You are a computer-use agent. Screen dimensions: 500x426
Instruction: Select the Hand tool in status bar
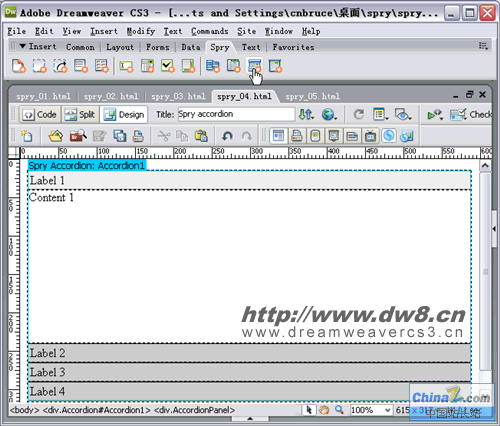click(324, 410)
